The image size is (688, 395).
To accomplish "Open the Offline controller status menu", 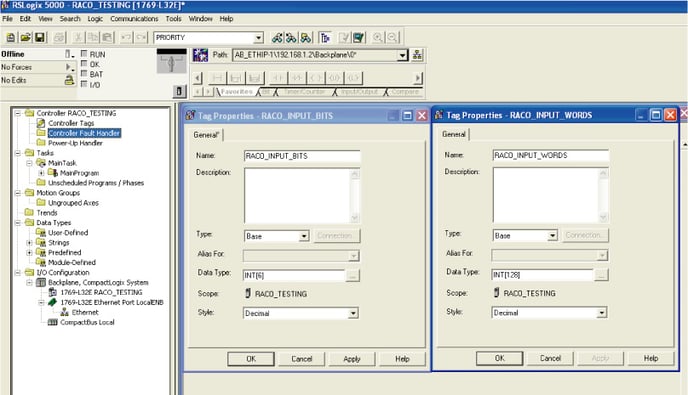I will pos(69,54).
